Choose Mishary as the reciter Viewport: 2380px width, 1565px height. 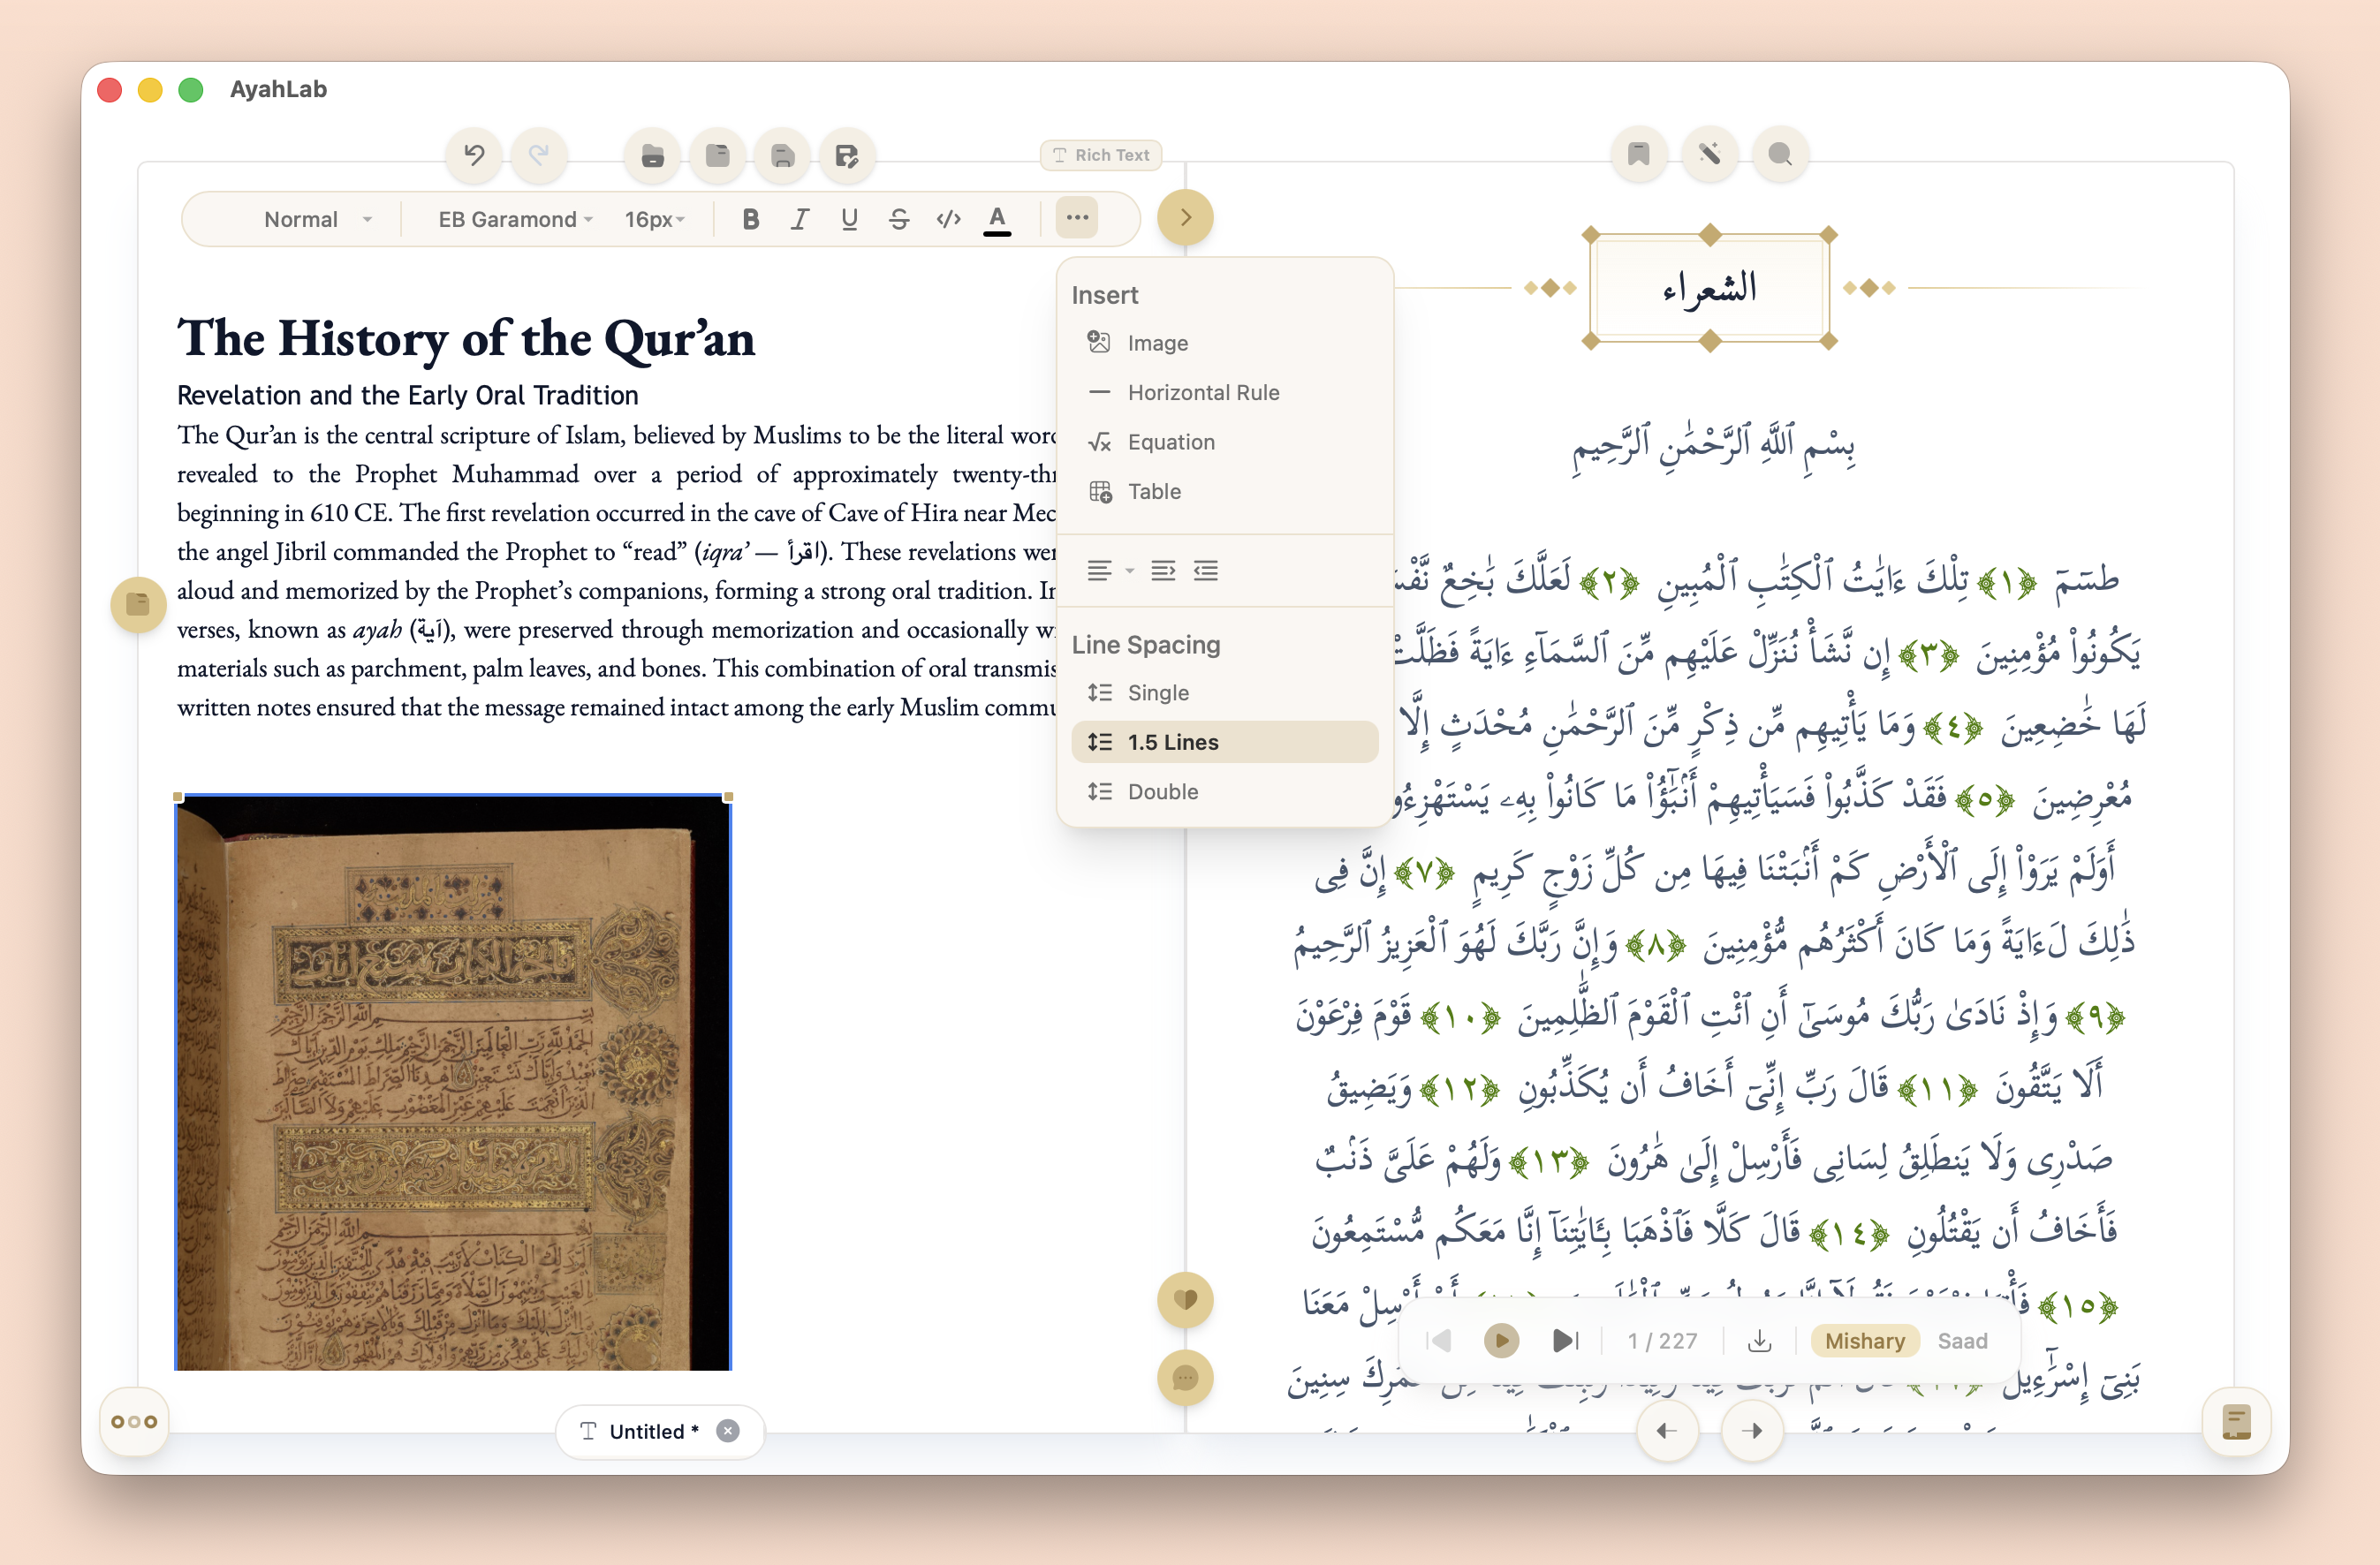click(x=1864, y=1340)
